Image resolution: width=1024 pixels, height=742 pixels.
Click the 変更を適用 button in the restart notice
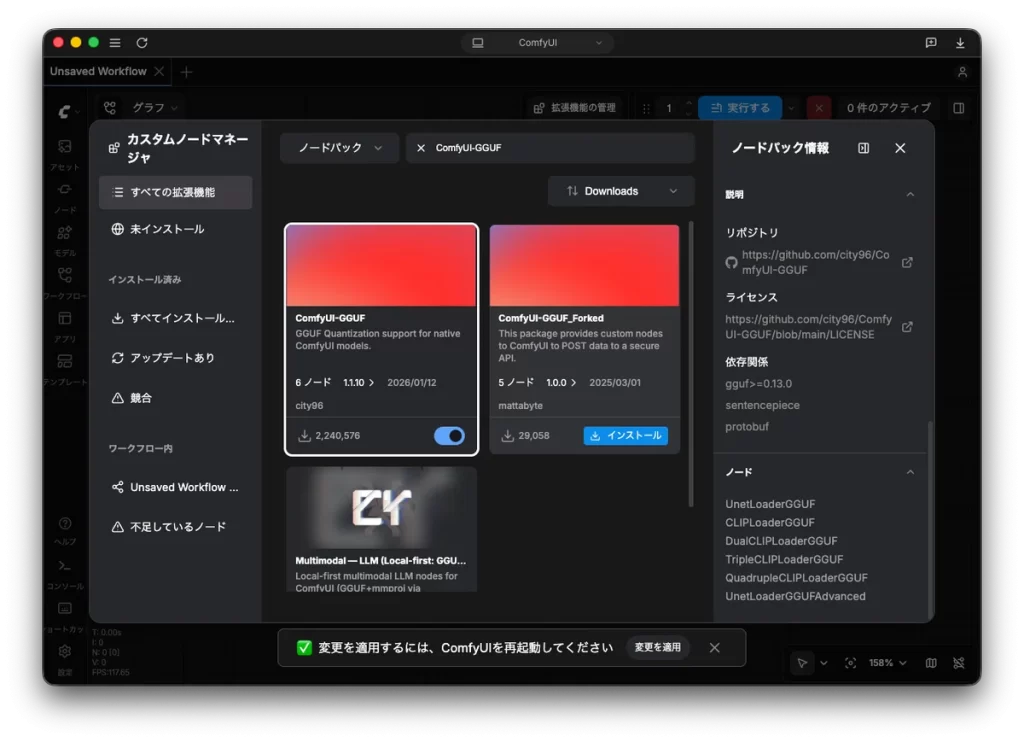[657, 647]
